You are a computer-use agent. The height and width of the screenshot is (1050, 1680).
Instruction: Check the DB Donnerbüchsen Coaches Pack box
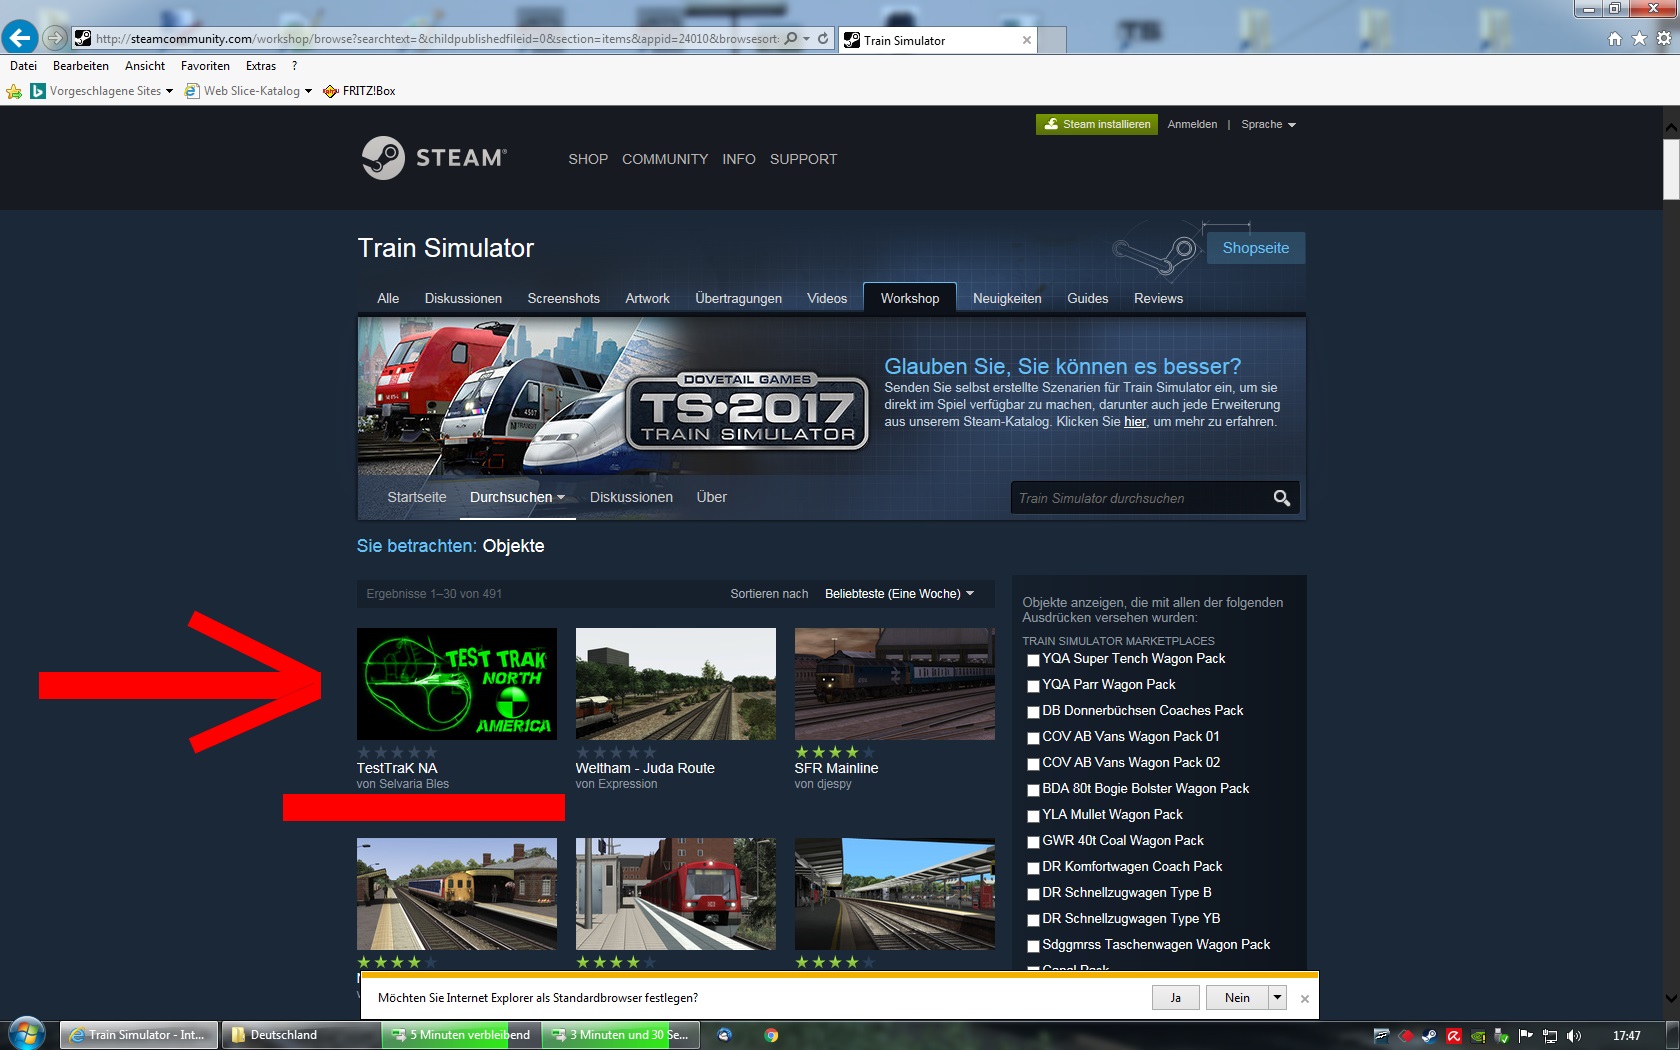coord(1033,712)
